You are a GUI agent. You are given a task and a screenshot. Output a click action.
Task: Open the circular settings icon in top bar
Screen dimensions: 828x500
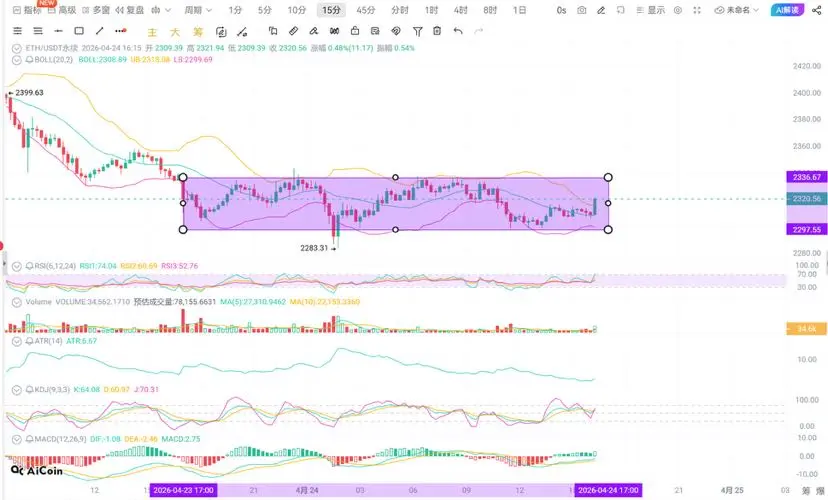tap(678, 10)
